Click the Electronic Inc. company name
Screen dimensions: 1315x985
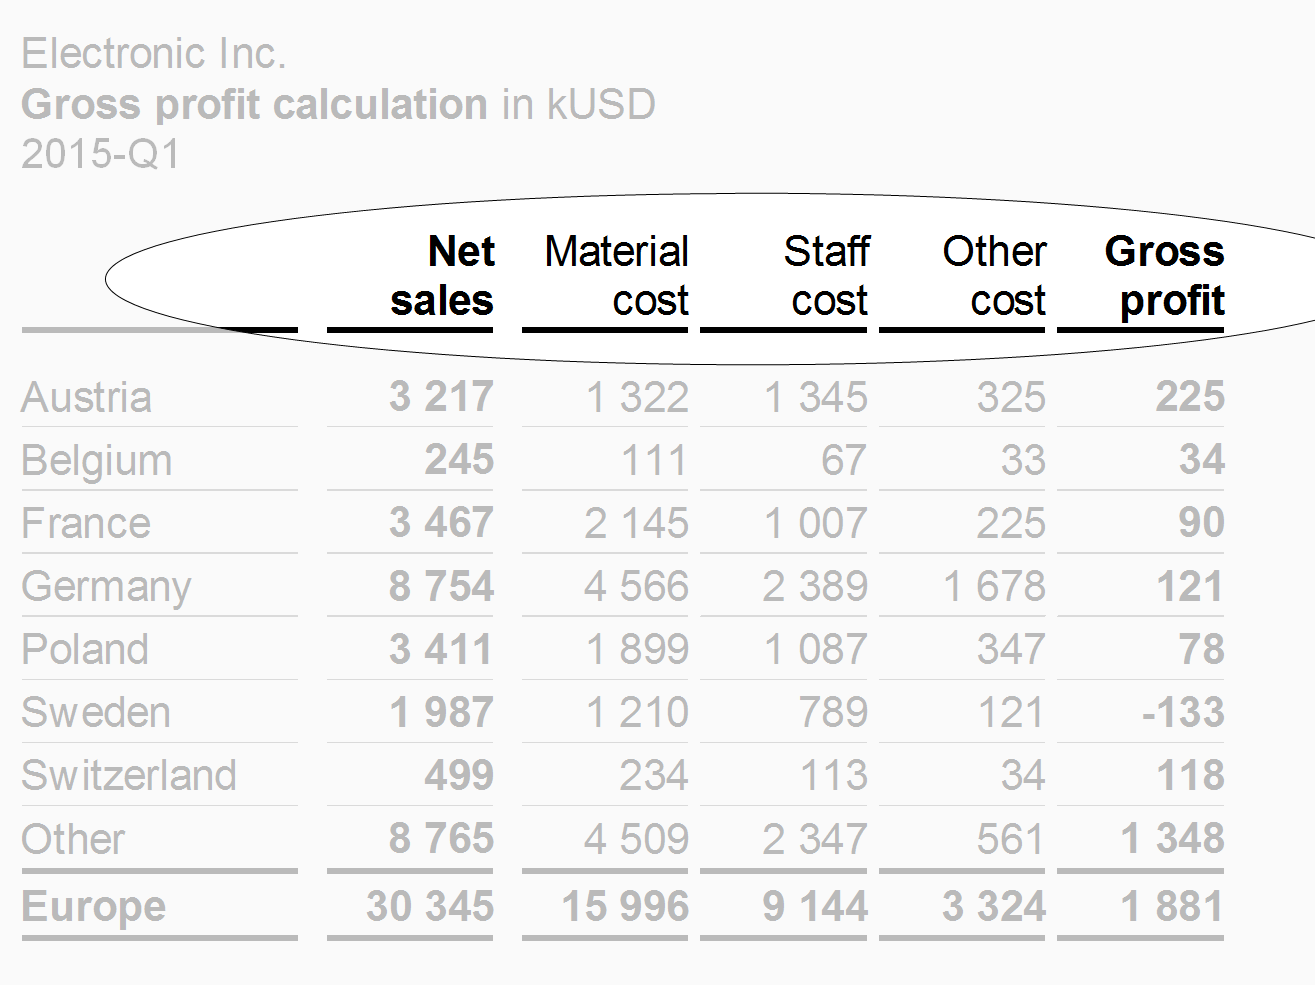tap(154, 54)
